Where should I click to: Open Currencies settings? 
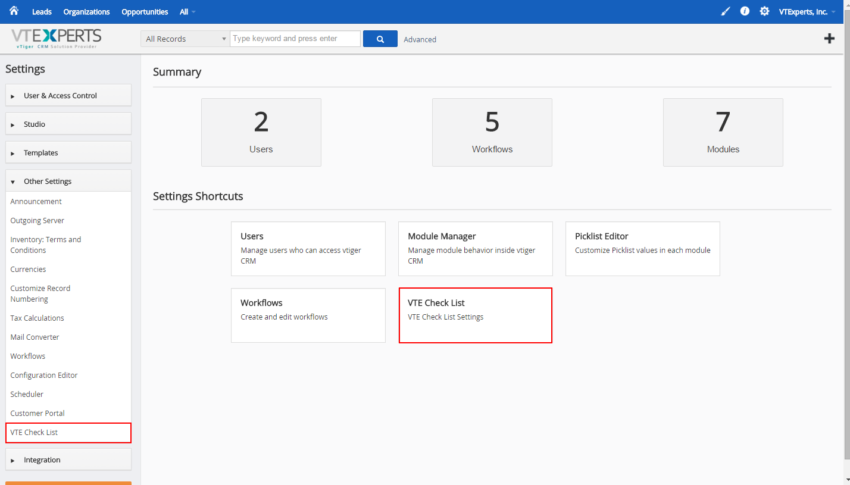click(x=28, y=269)
